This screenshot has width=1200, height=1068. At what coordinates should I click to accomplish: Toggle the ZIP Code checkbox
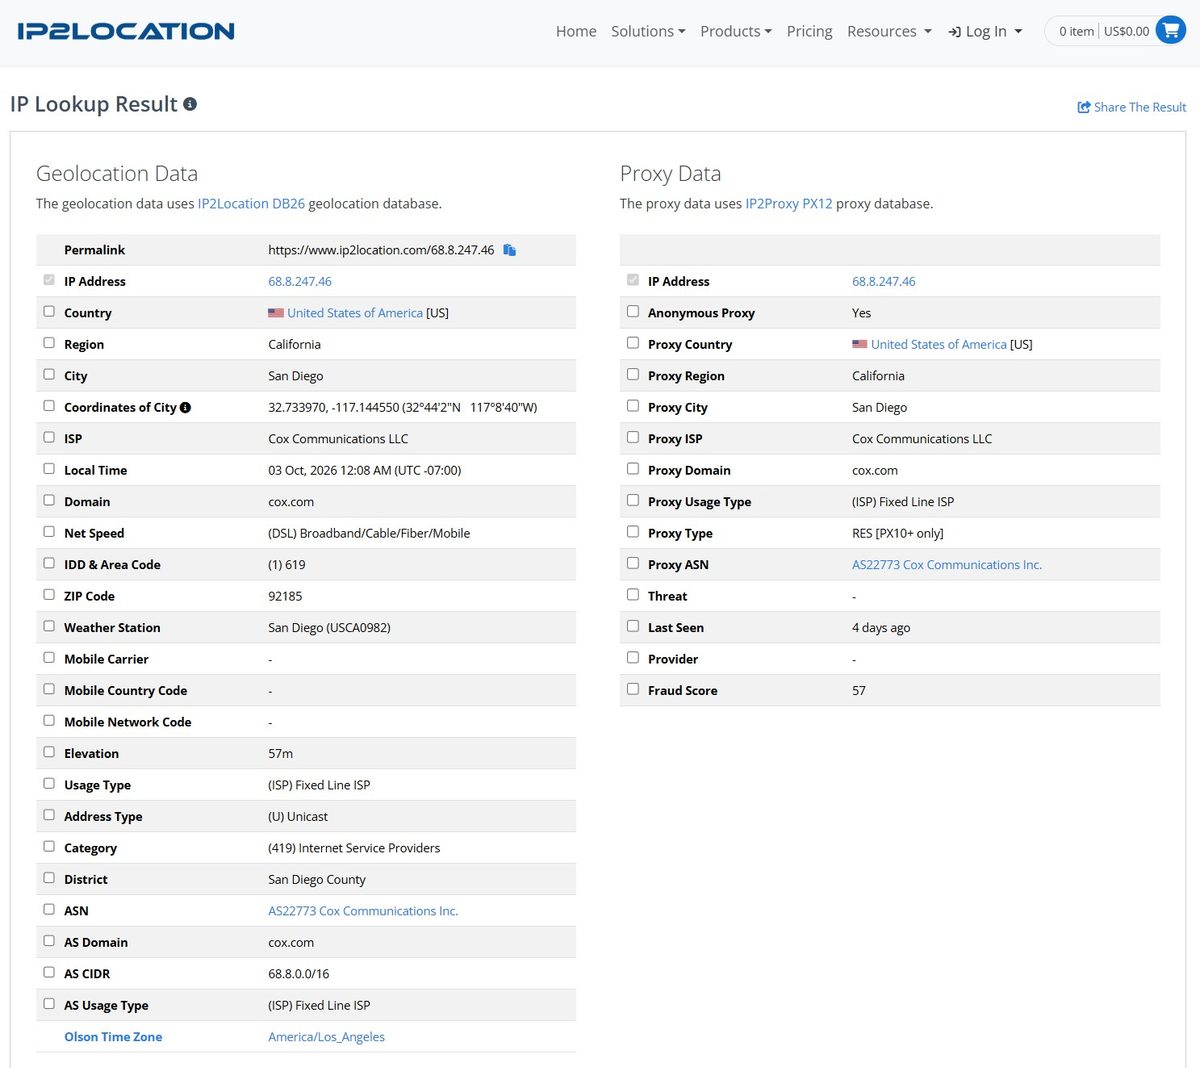(x=49, y=595)
